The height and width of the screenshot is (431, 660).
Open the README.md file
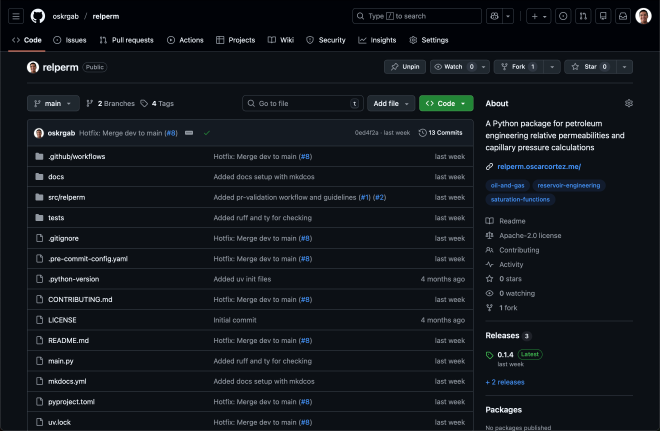point(68,341)
